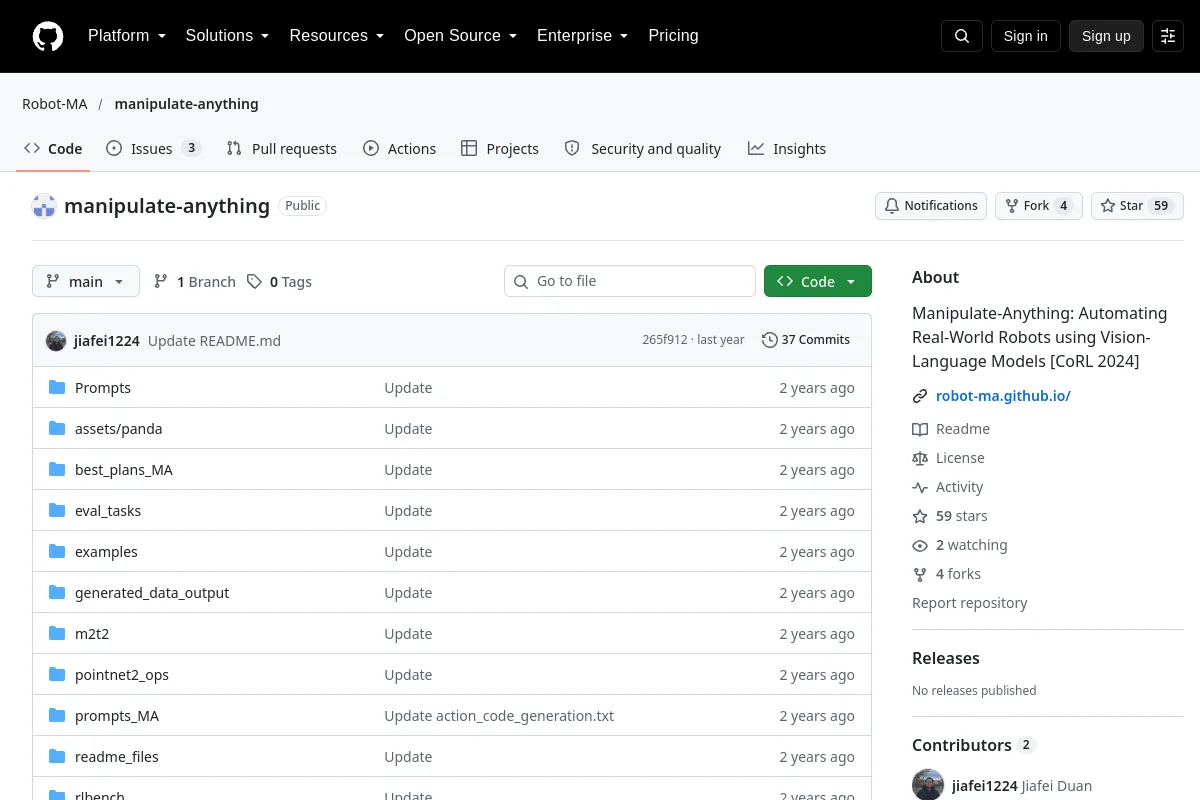Click the scales icon next to License
Image resolution: width=1200 pixels, height=800 pixels.
pos(920,458)
